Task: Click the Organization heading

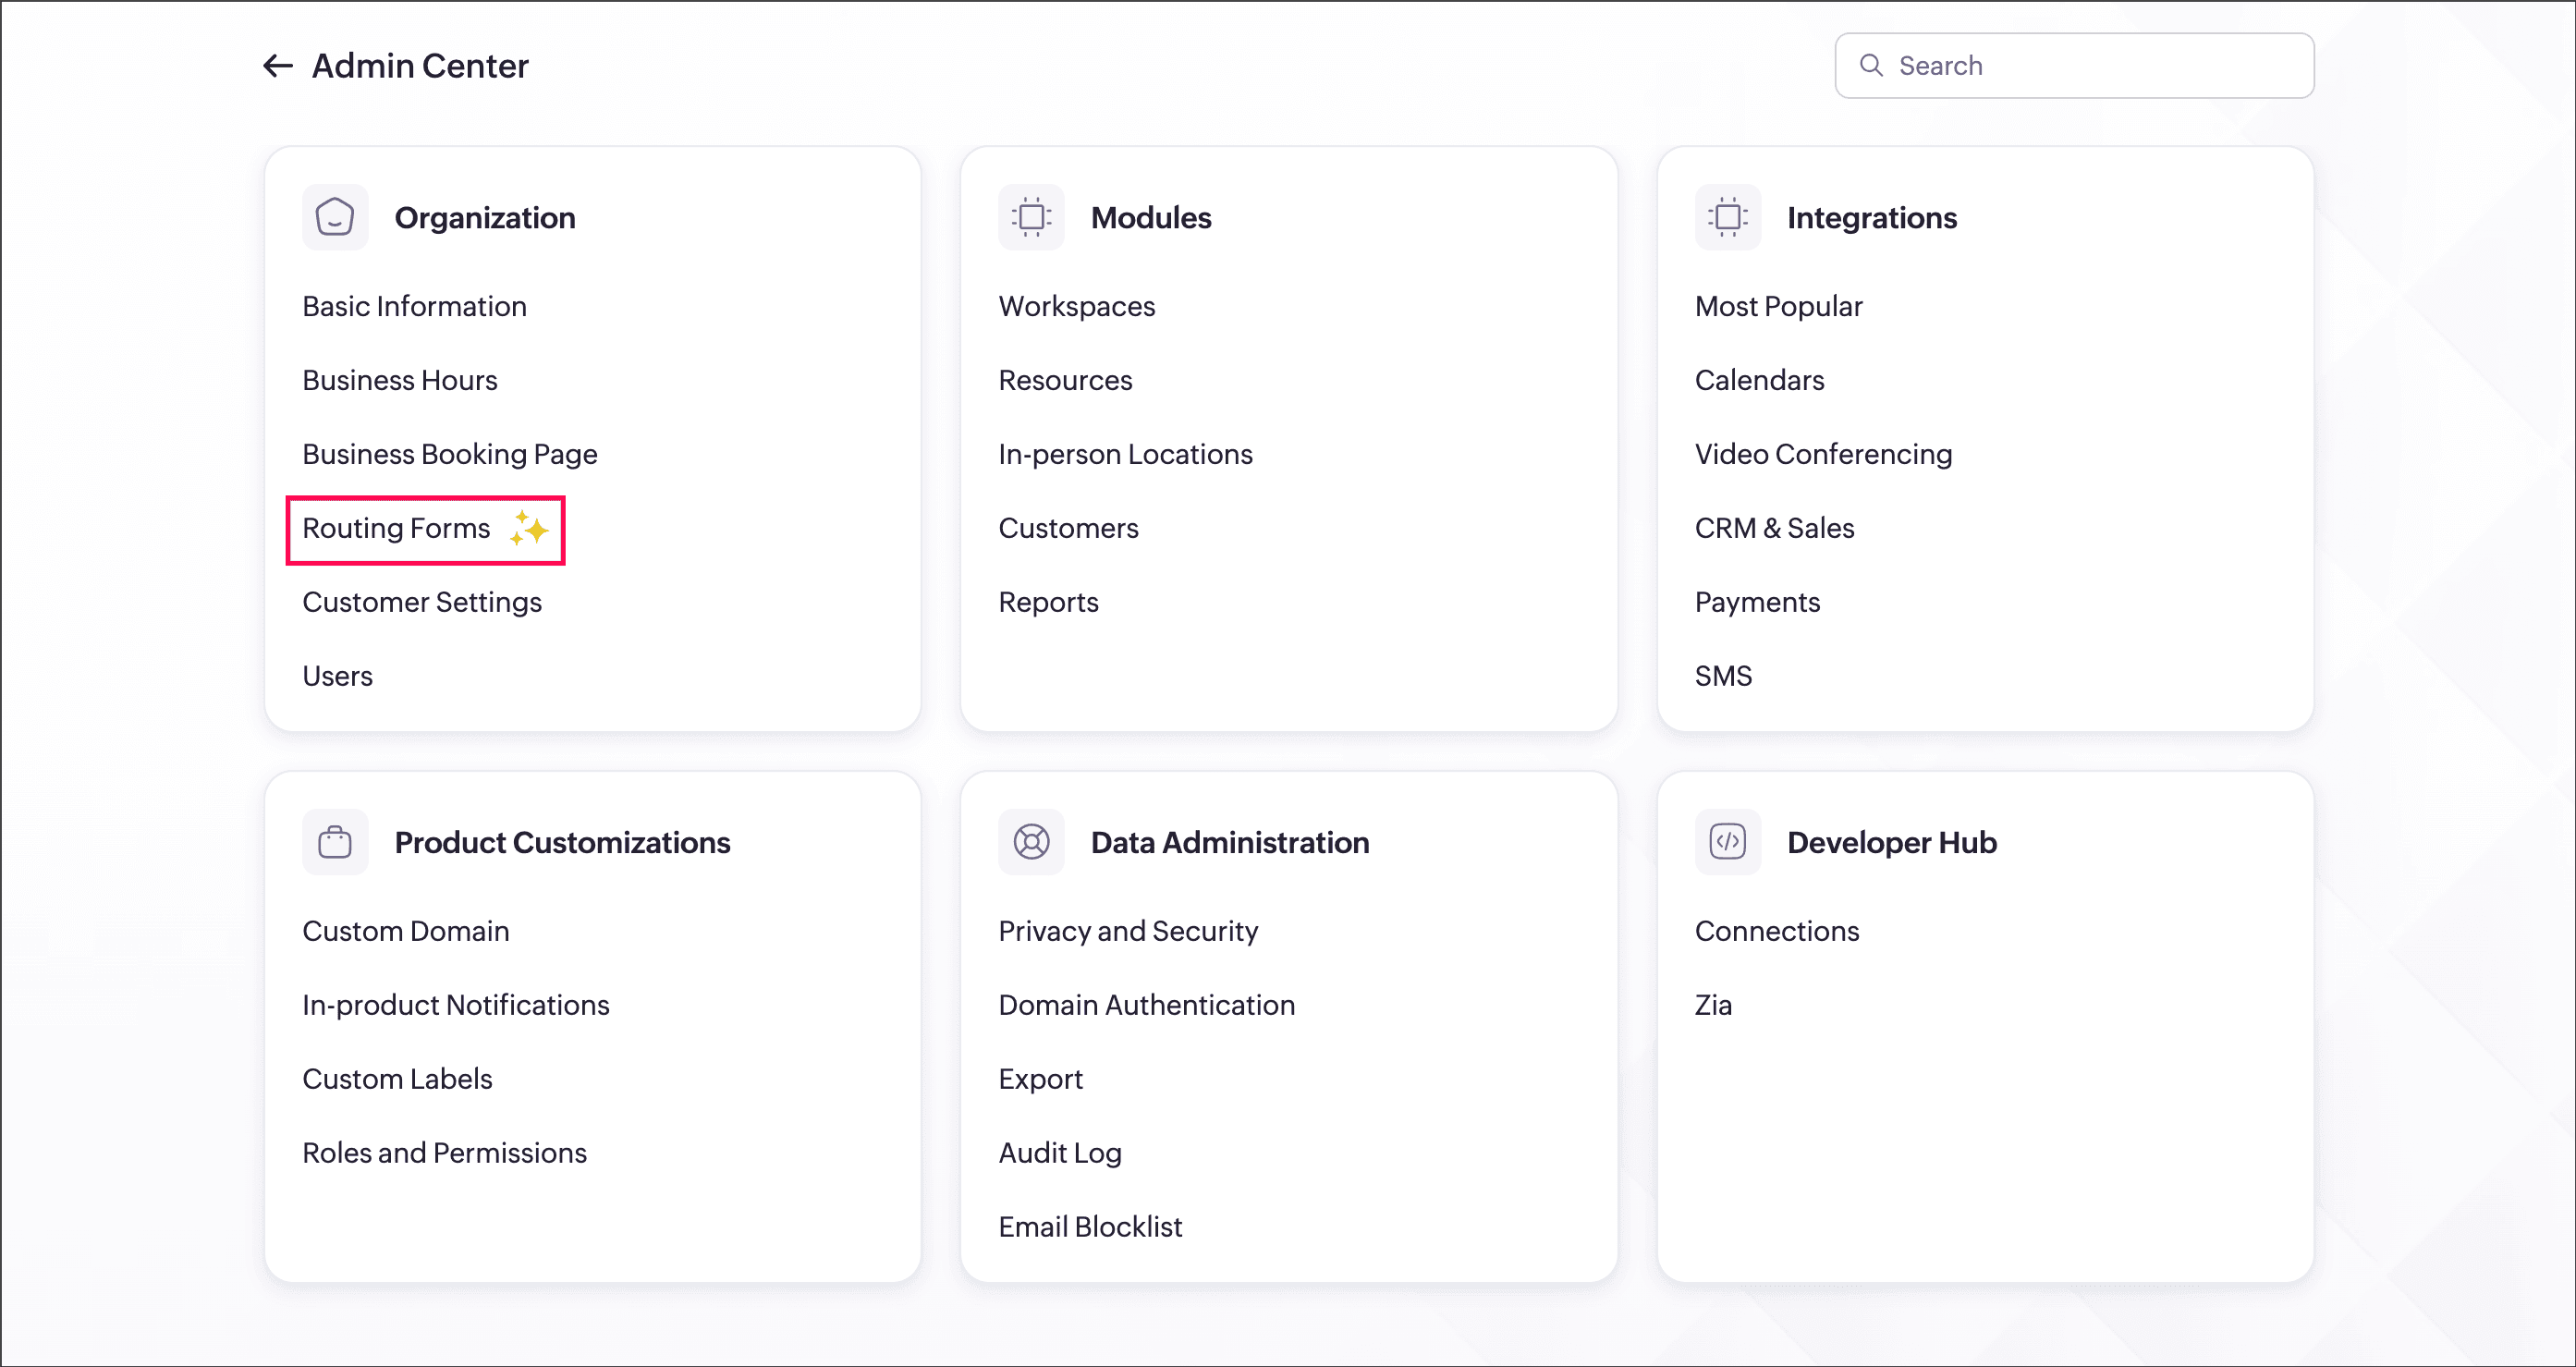Action: click(x=485, y=217)
